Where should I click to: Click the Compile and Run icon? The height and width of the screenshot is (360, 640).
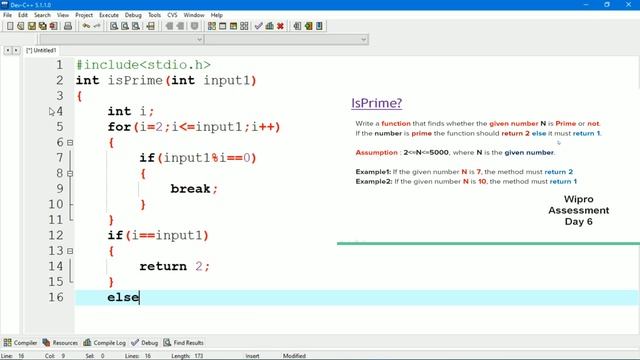[x=233, y=26]
